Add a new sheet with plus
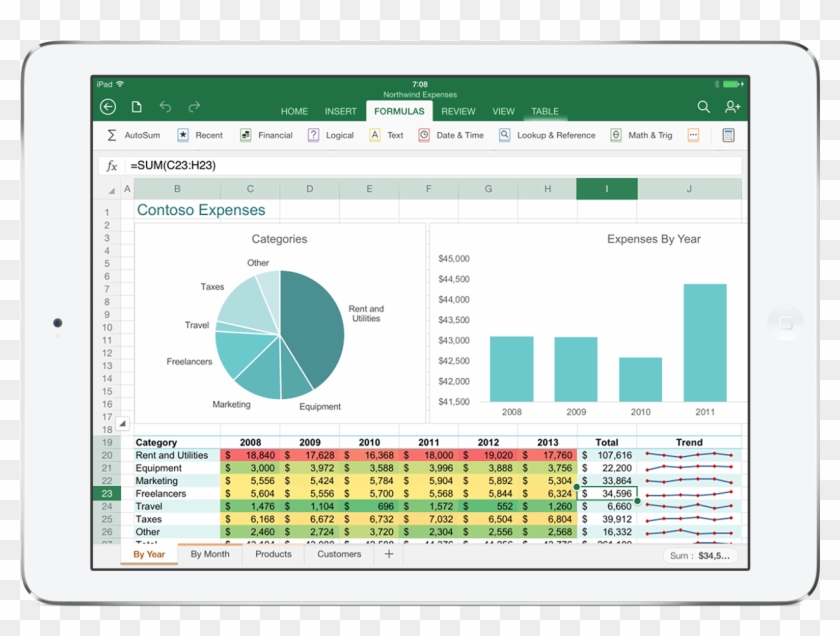The image size is (840, 636). (x=389, y=554)
